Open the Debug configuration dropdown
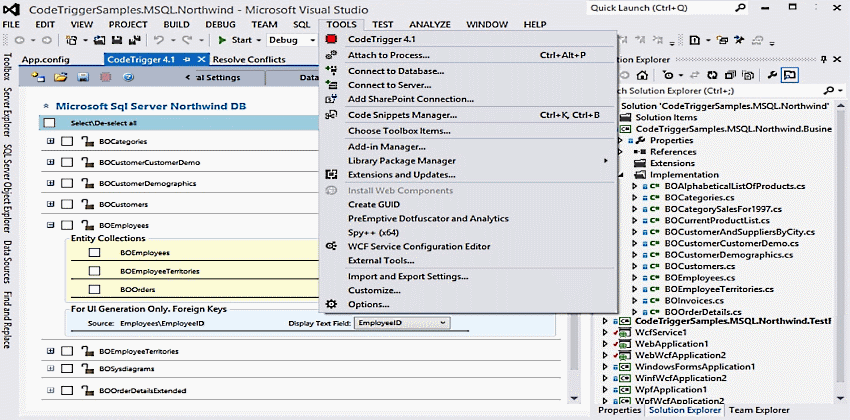This screenshot has height=420, width=850. (x=311, y=41)
